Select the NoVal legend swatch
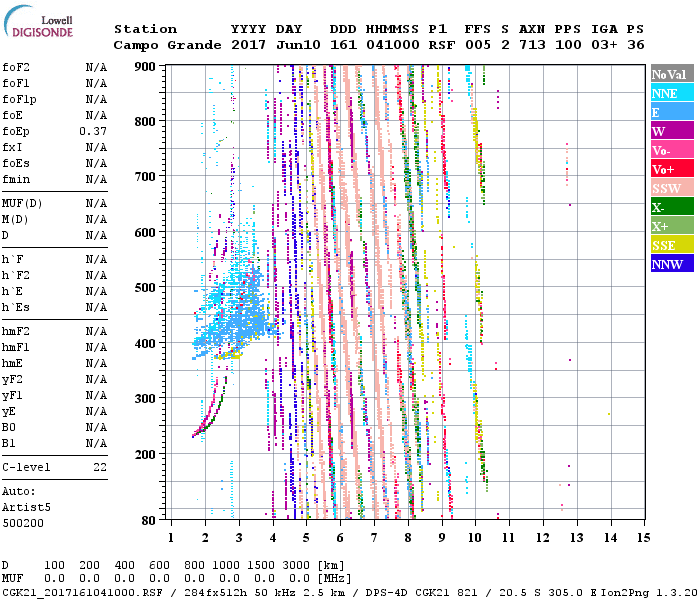 (672, 74)
